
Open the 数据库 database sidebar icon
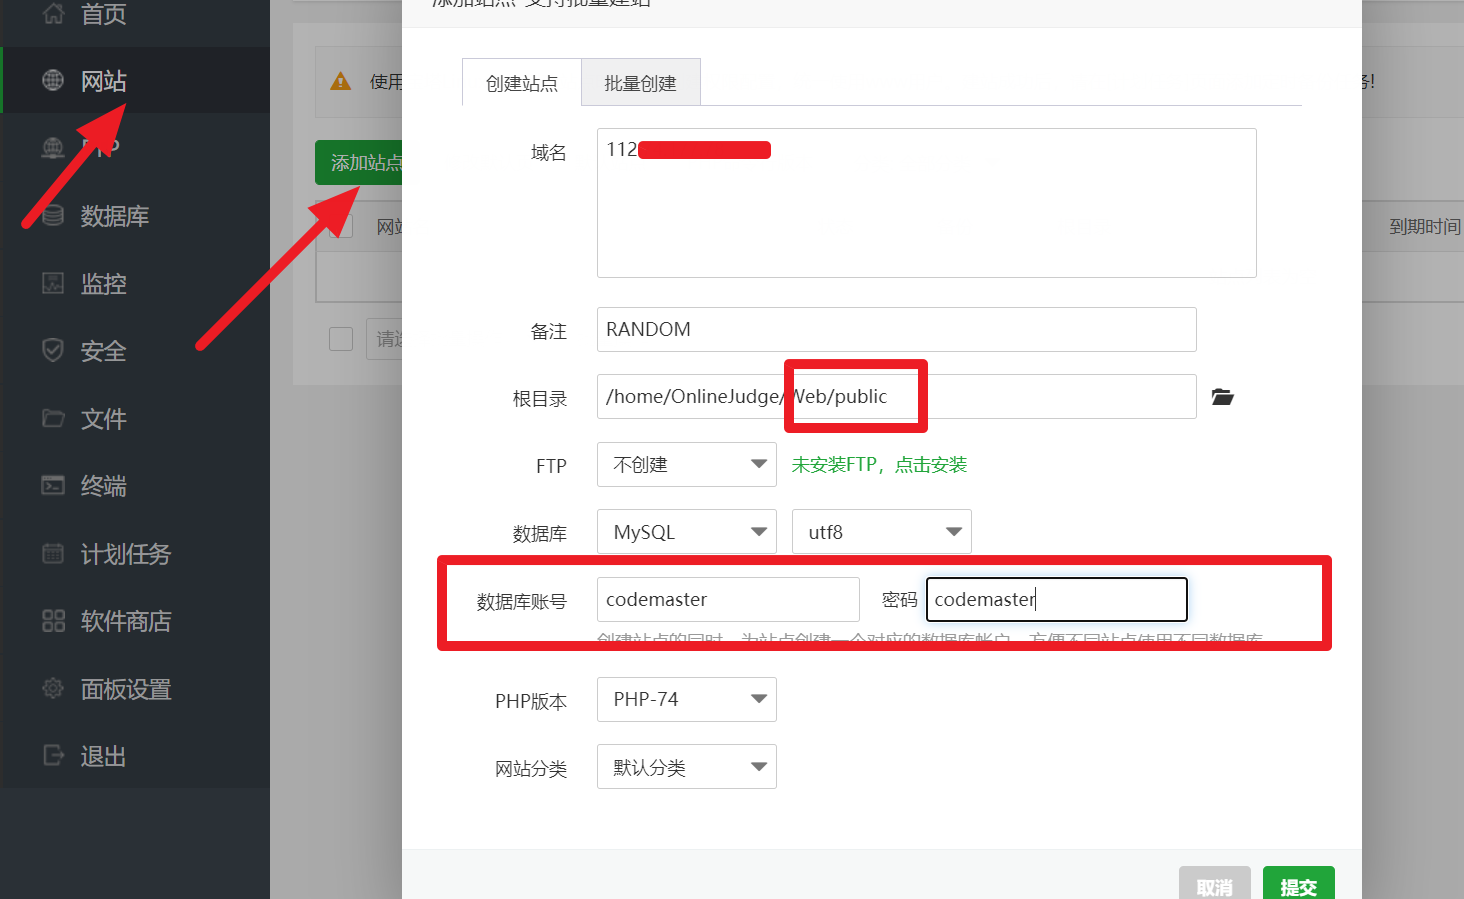point(53,216)
